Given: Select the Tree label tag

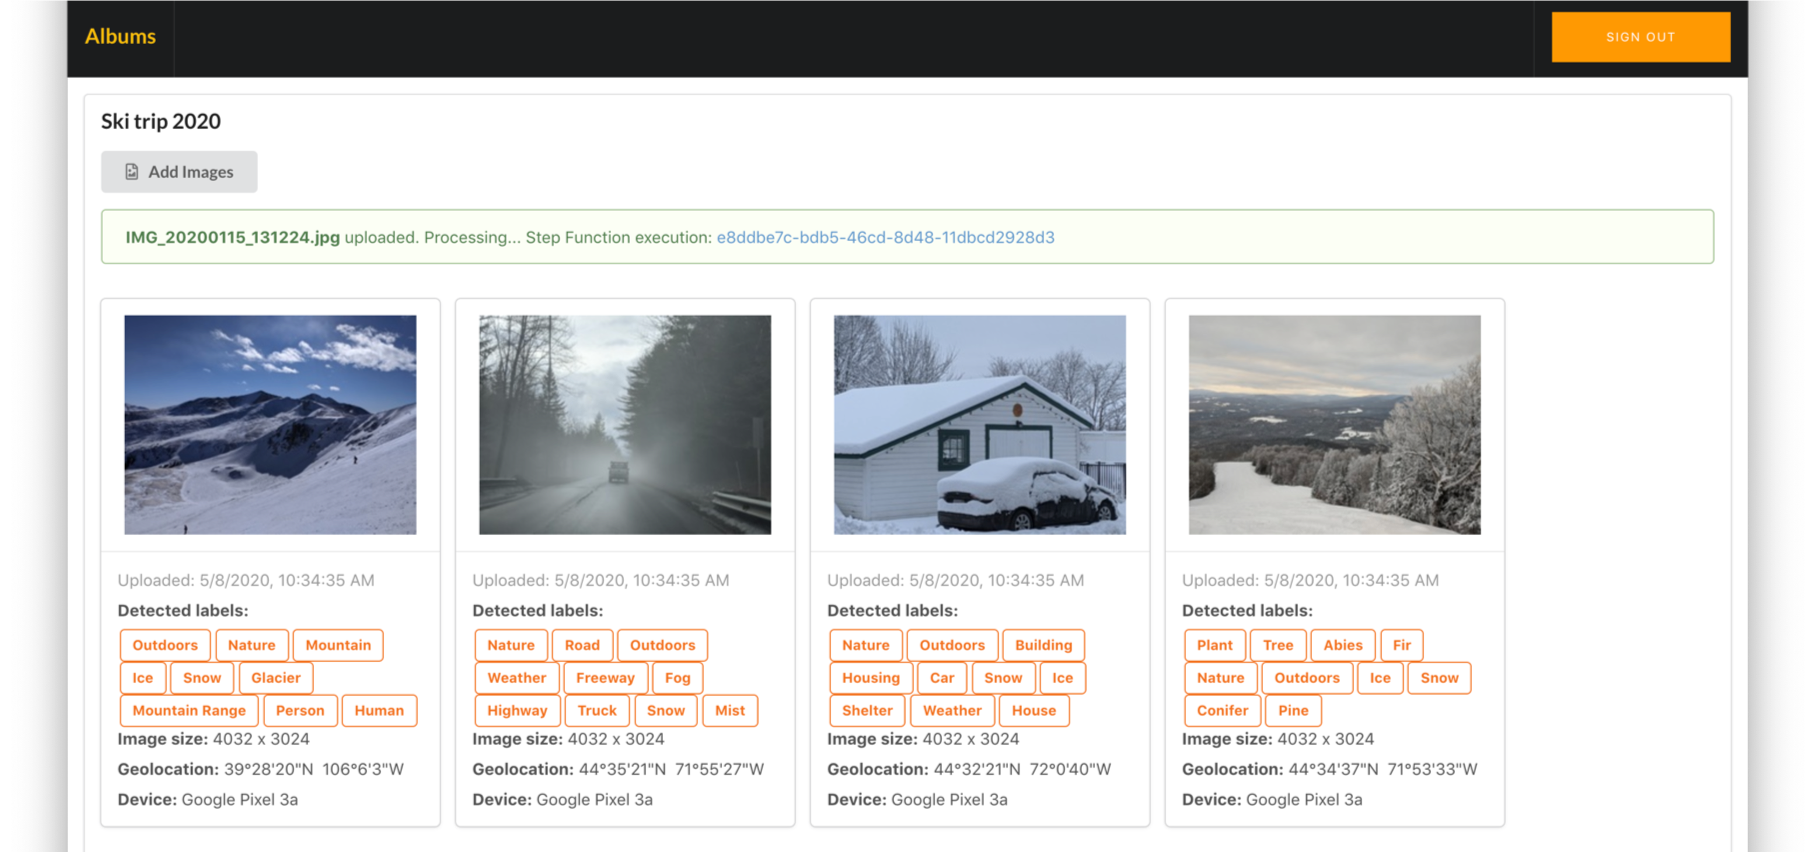Looking at the screenshot, I should click(1278, 645).
